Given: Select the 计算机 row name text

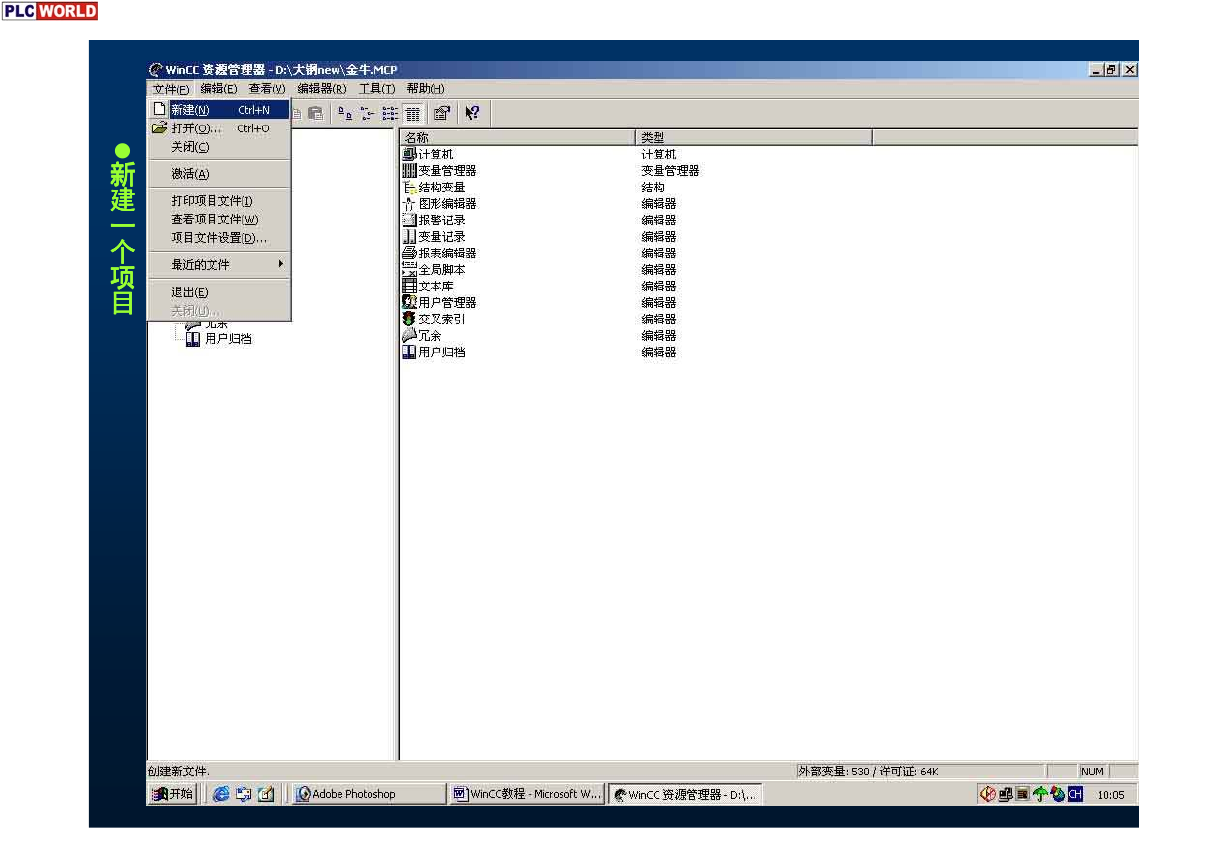Looking at the screenshot, I should (436, 154).
